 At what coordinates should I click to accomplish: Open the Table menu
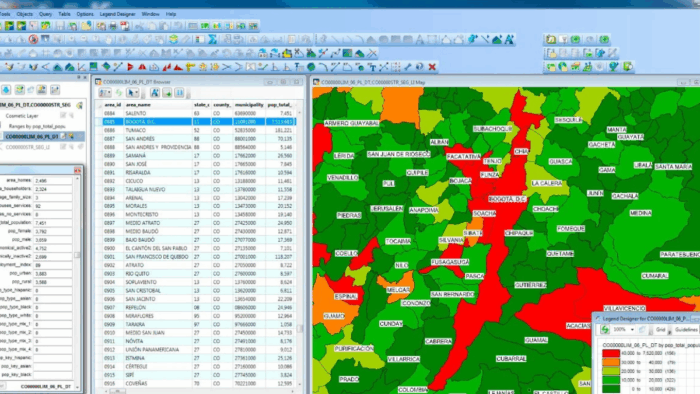(64, 14)
